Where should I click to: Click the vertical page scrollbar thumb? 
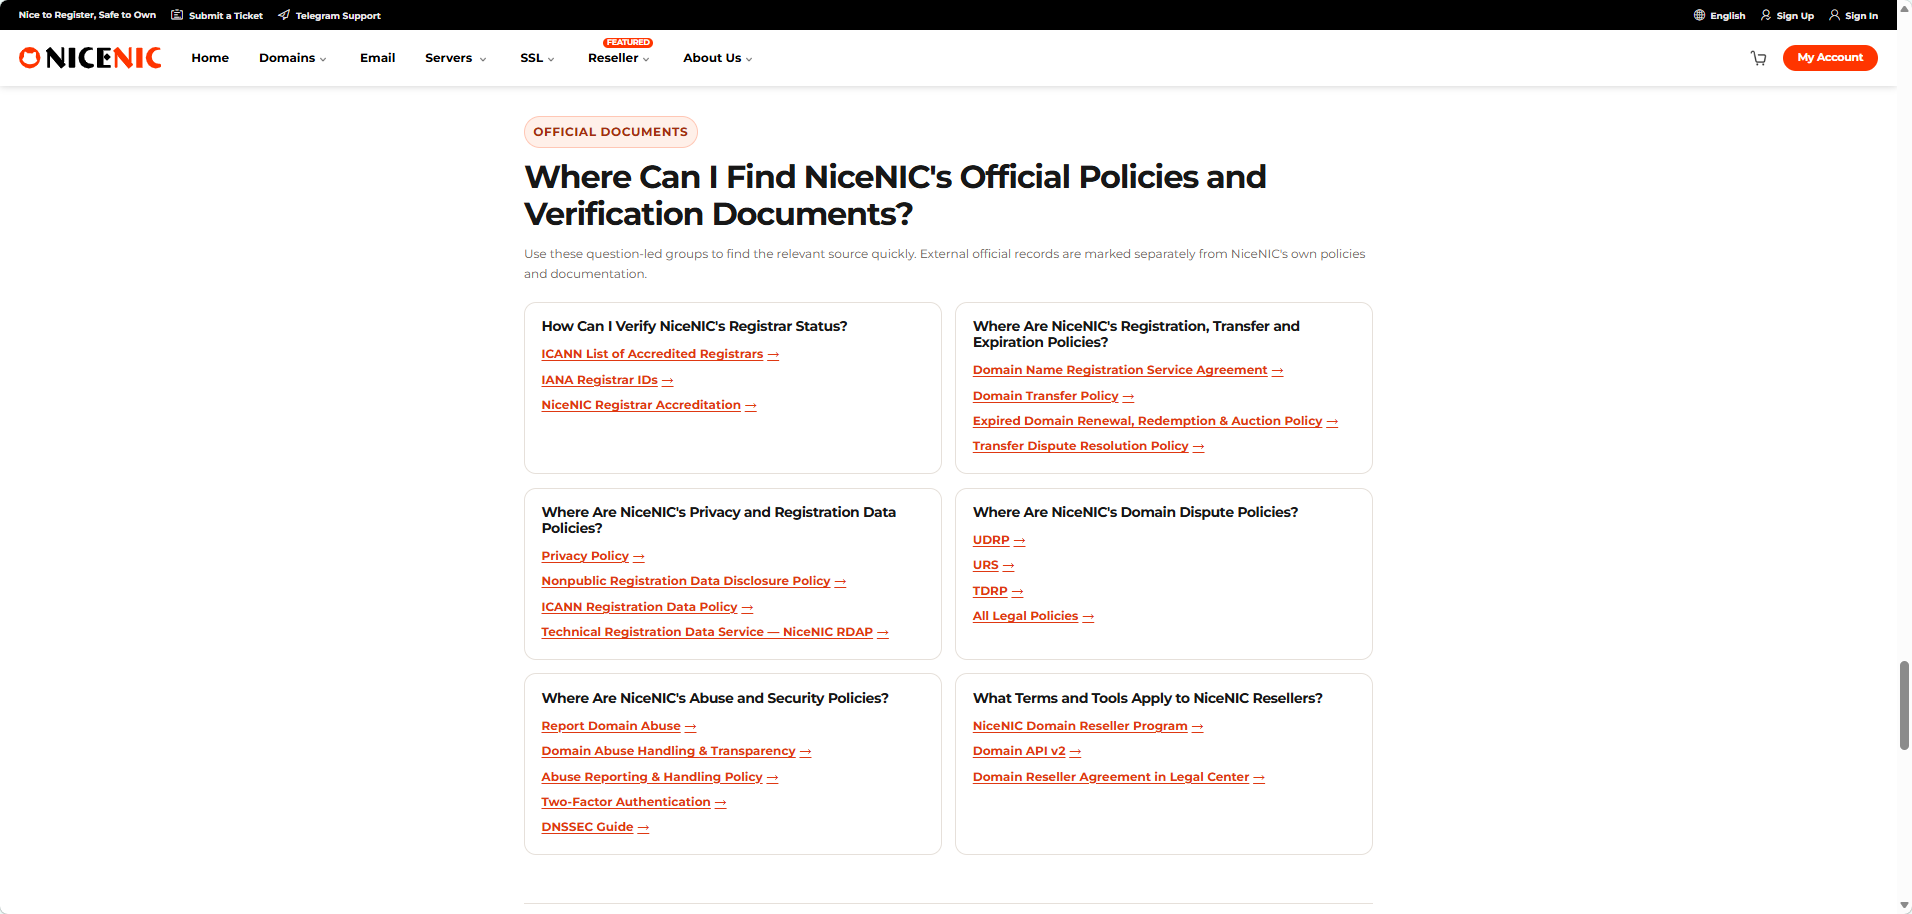[x=1904, y=705]
